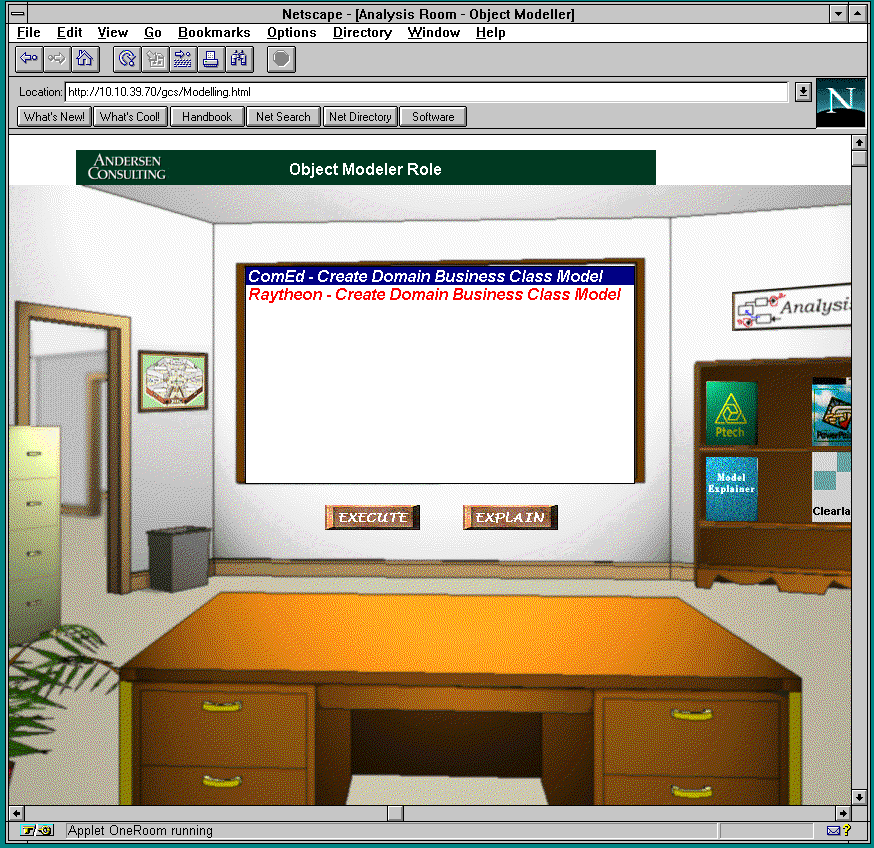Open the Directory menu
Screen dimensions: 874x848
(x=362, y=32)
